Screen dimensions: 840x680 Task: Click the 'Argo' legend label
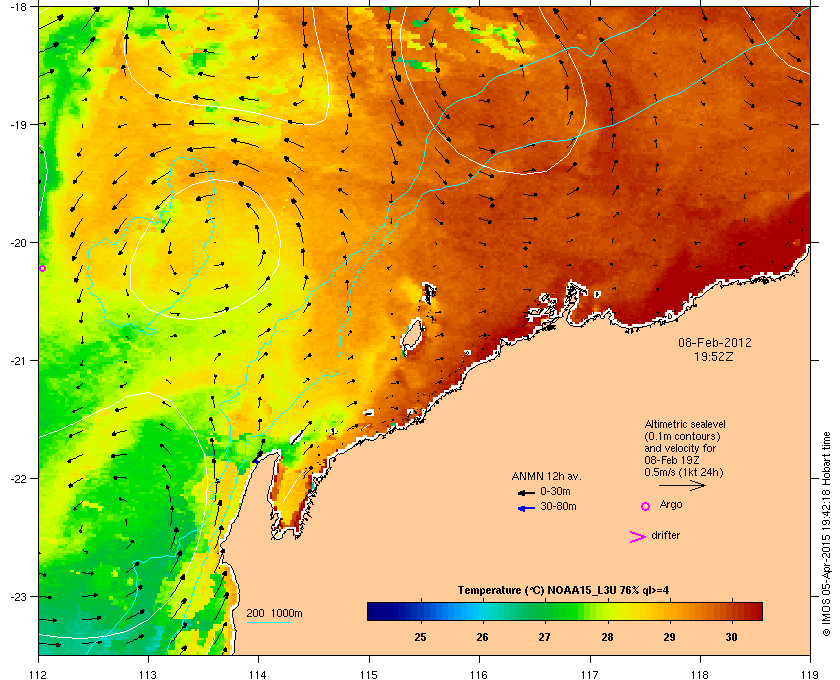click(671, 505)
